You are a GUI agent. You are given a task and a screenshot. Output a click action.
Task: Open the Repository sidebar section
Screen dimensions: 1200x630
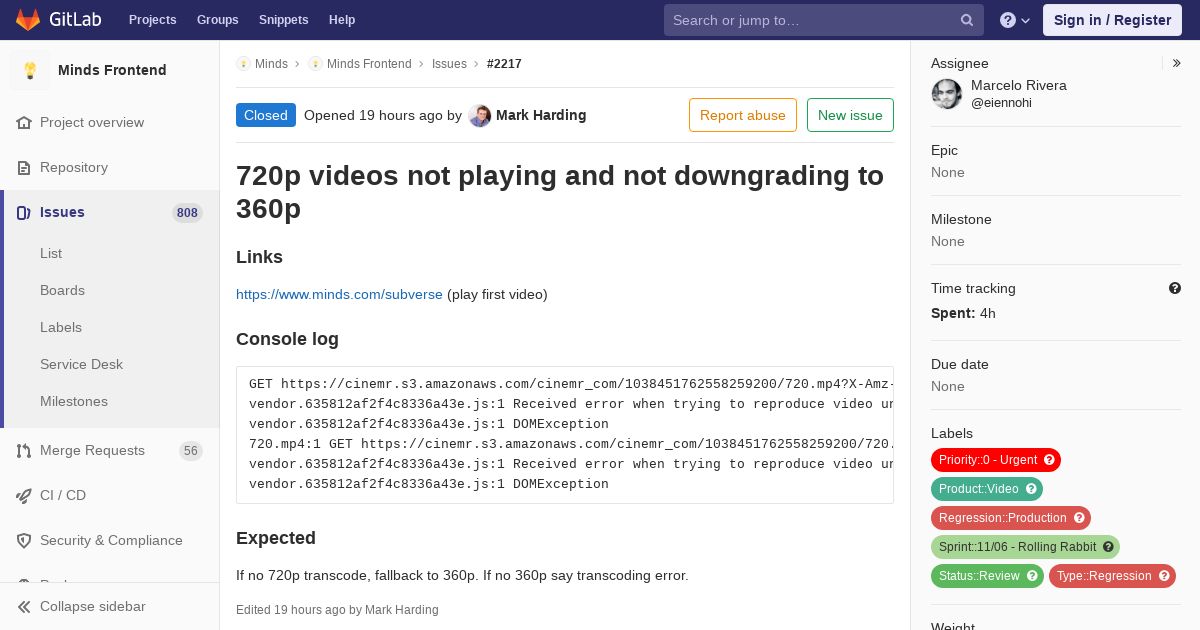pos(74,167)
